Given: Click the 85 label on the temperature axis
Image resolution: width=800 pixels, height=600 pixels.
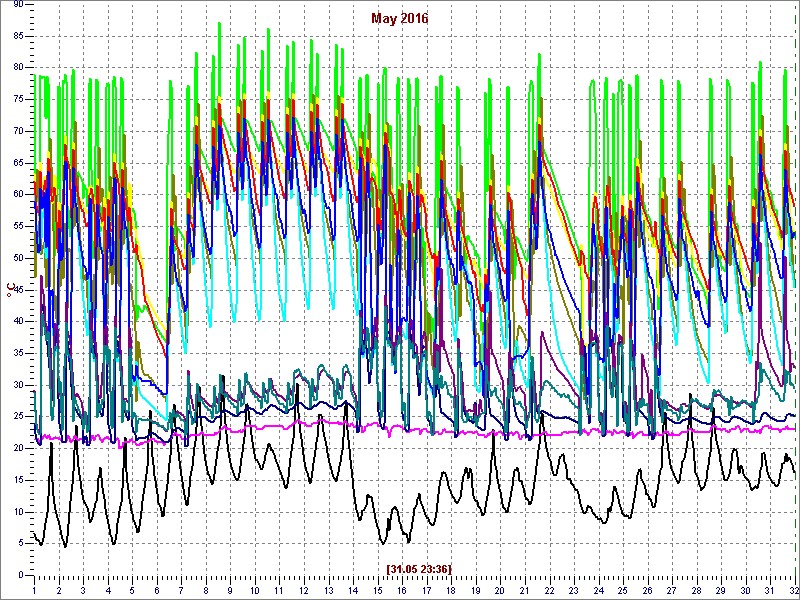Looking at the screenshot, I should (18, 36).
